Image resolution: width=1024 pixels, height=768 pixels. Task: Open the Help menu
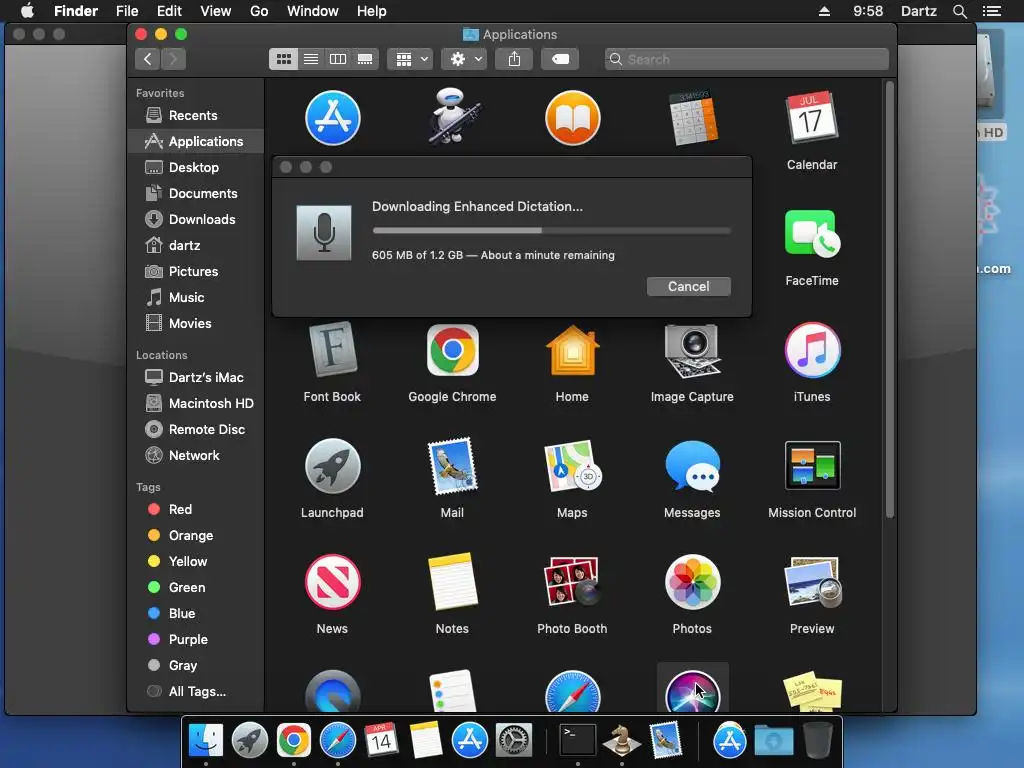372,11
